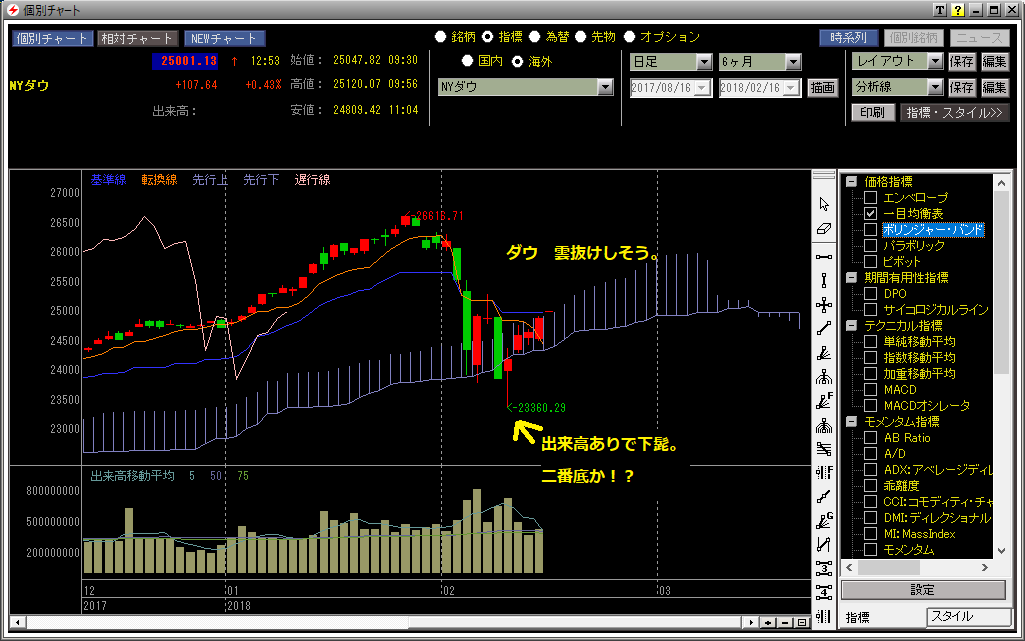Select the 為替 radio button
The image size is (1025, 641).
coord(535,37)
